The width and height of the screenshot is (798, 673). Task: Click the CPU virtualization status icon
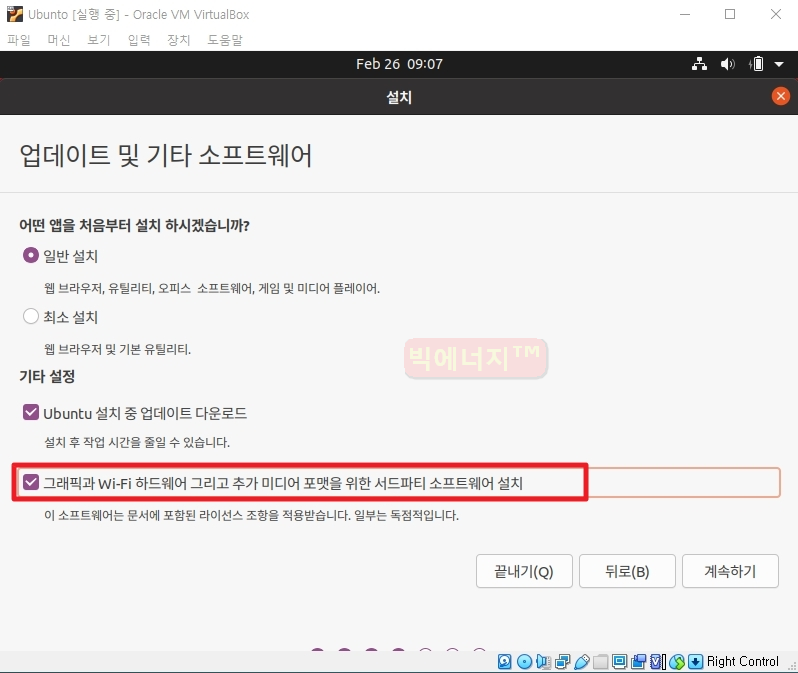[x=658, y=661]
